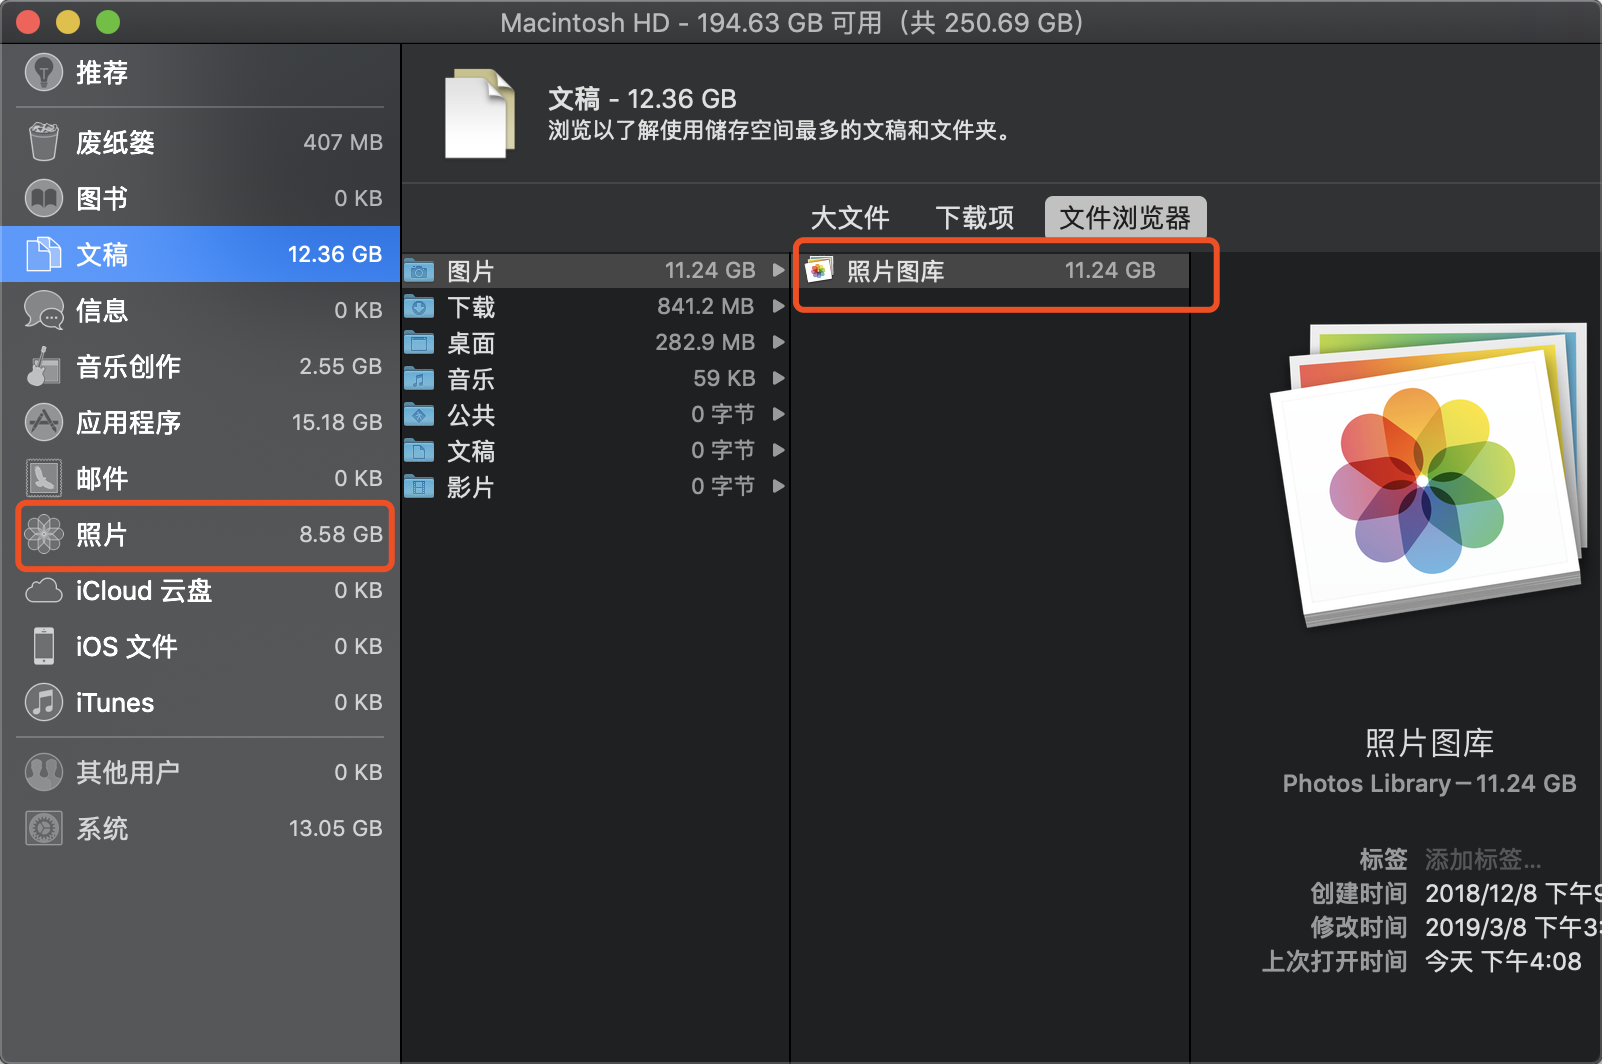Click the iCloud 云盘 cloud icon
This screenshot has height=1064, width=1602.
[43, 590]
